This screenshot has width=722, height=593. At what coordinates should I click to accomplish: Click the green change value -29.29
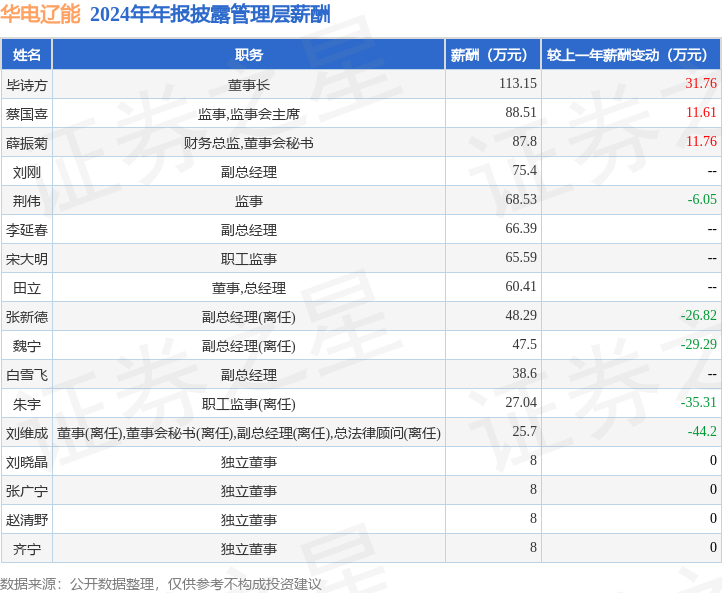[699, 344]
